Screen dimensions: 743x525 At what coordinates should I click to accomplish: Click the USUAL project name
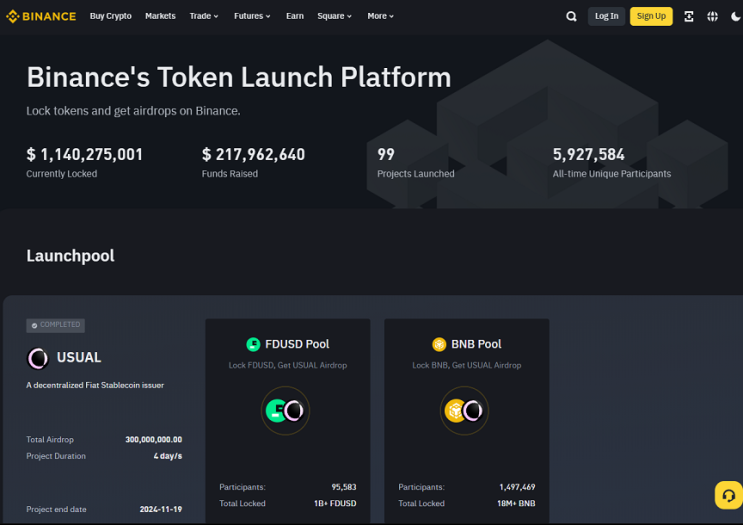pos(79,358)
